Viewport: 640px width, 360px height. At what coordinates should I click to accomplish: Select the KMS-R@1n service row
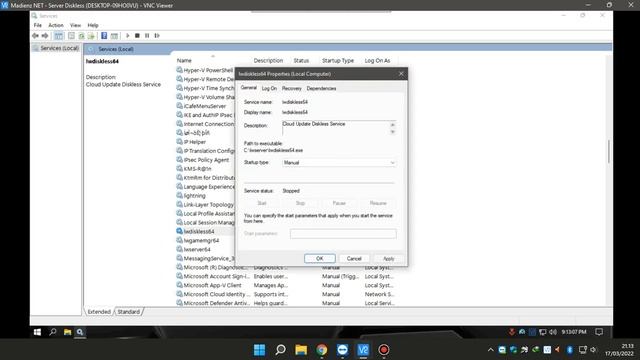tap(197, 169)
